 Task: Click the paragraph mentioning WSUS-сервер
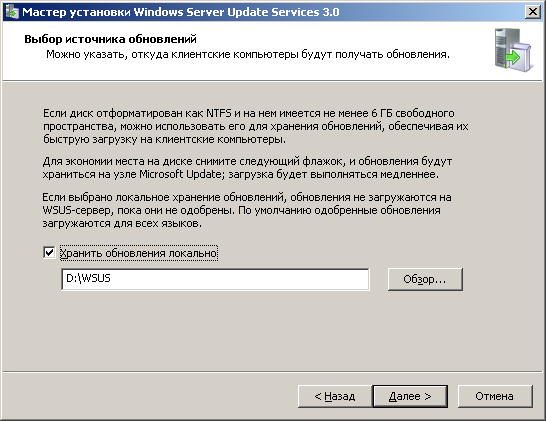click(247, 210)
